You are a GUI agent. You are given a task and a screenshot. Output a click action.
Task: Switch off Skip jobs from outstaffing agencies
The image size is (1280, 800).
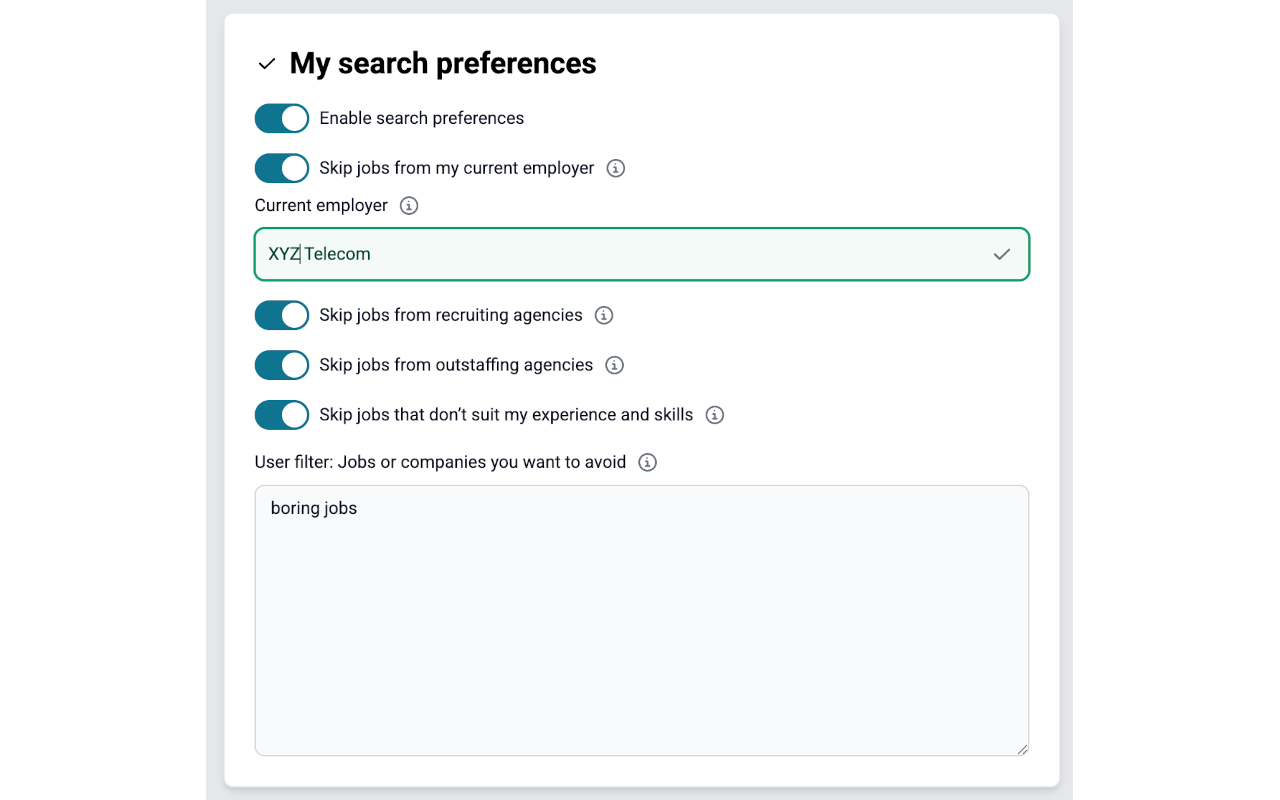point(282,365)
